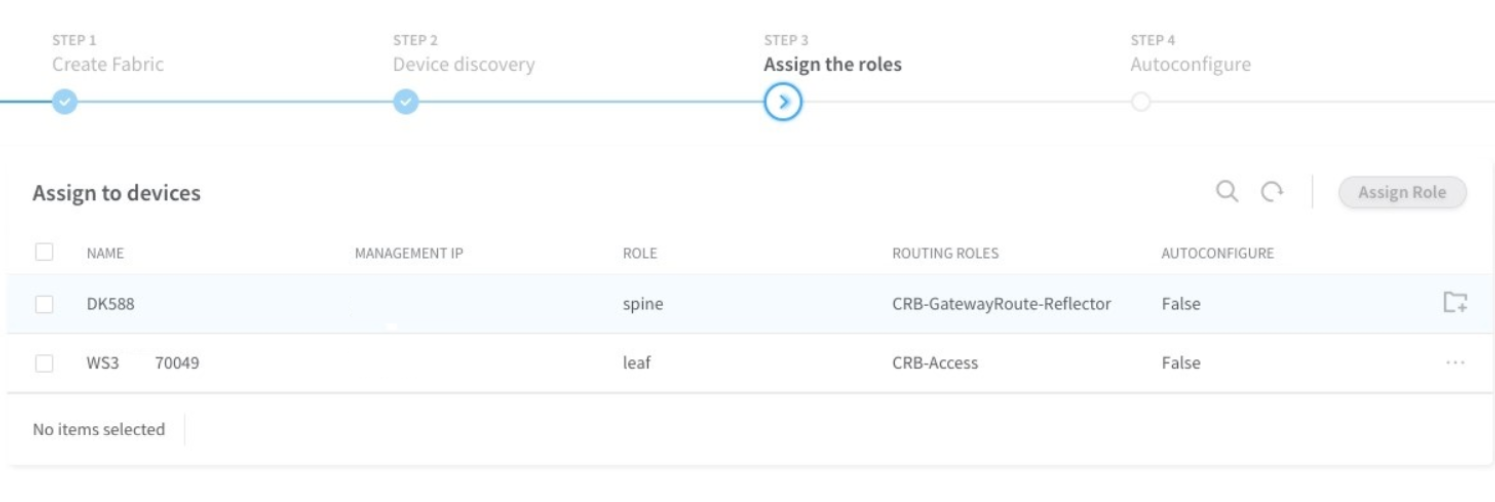Screen dimensions: 1495x502
Task: Click Step 2 completed checkmark circle
Action: pos(405,102)
